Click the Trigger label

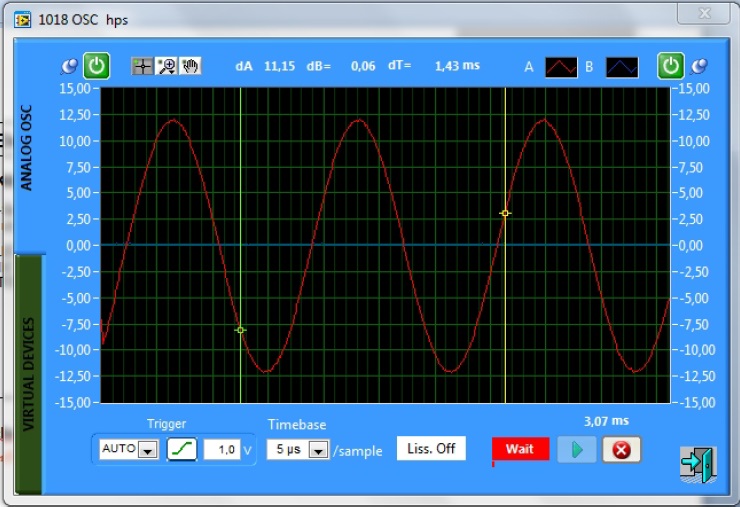coord(167,424)
